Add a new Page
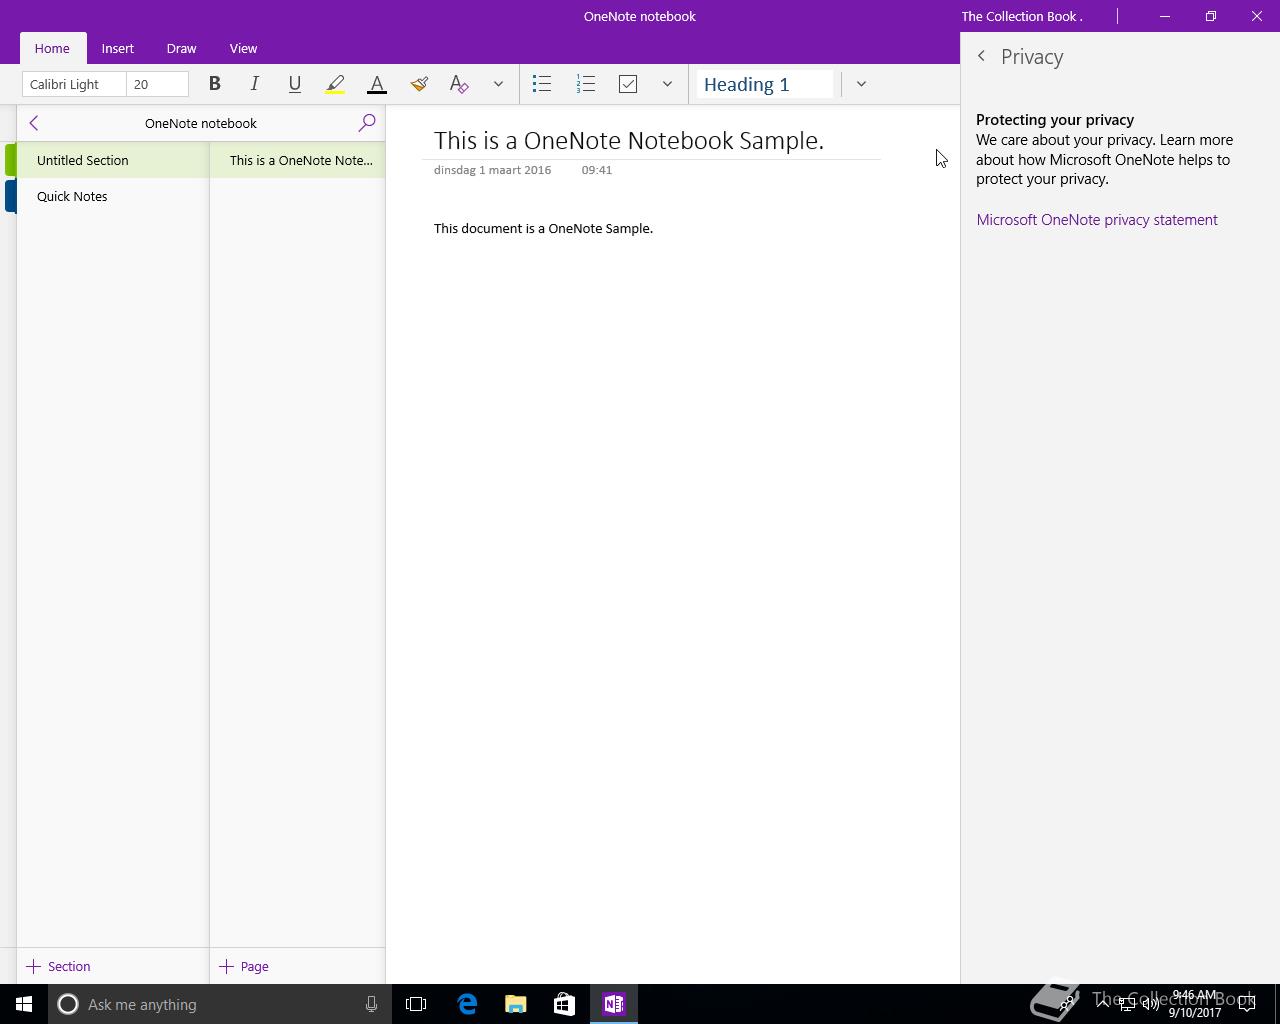Screen dimensions: 1280x1024 (x=244, y=966)
